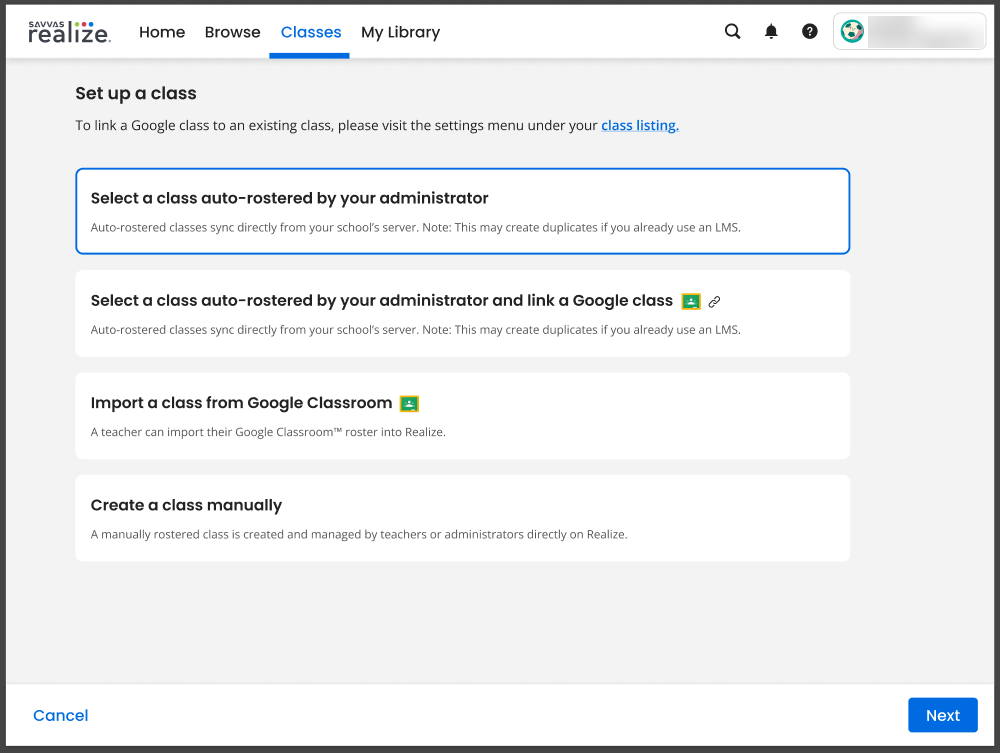Open the user profile avatar menu
This screenshot has height=753, width=1000.
coord(909,31)
